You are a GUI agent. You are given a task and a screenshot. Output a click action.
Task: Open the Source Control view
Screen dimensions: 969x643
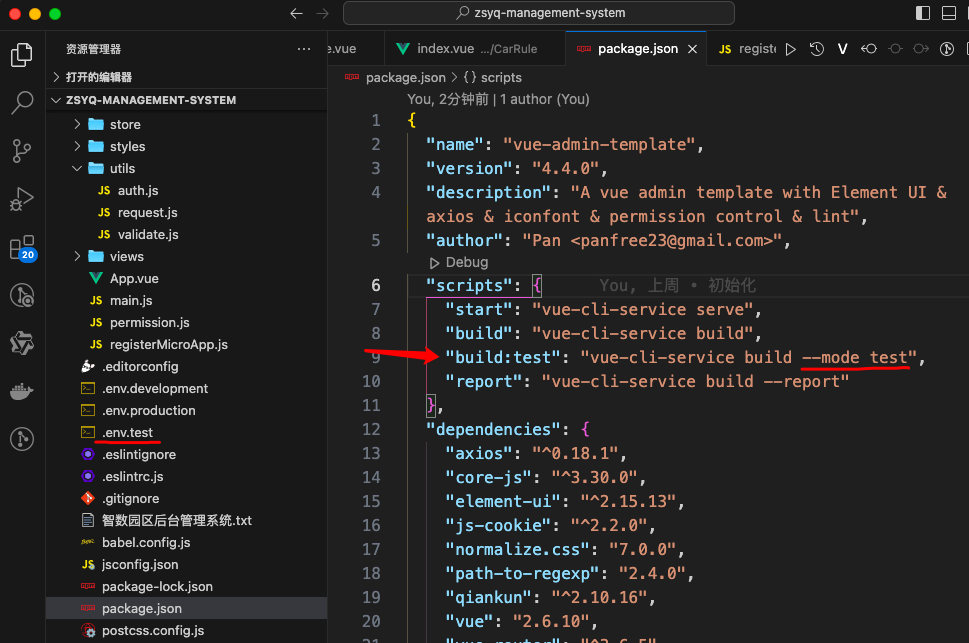click(x=22, y=151)
